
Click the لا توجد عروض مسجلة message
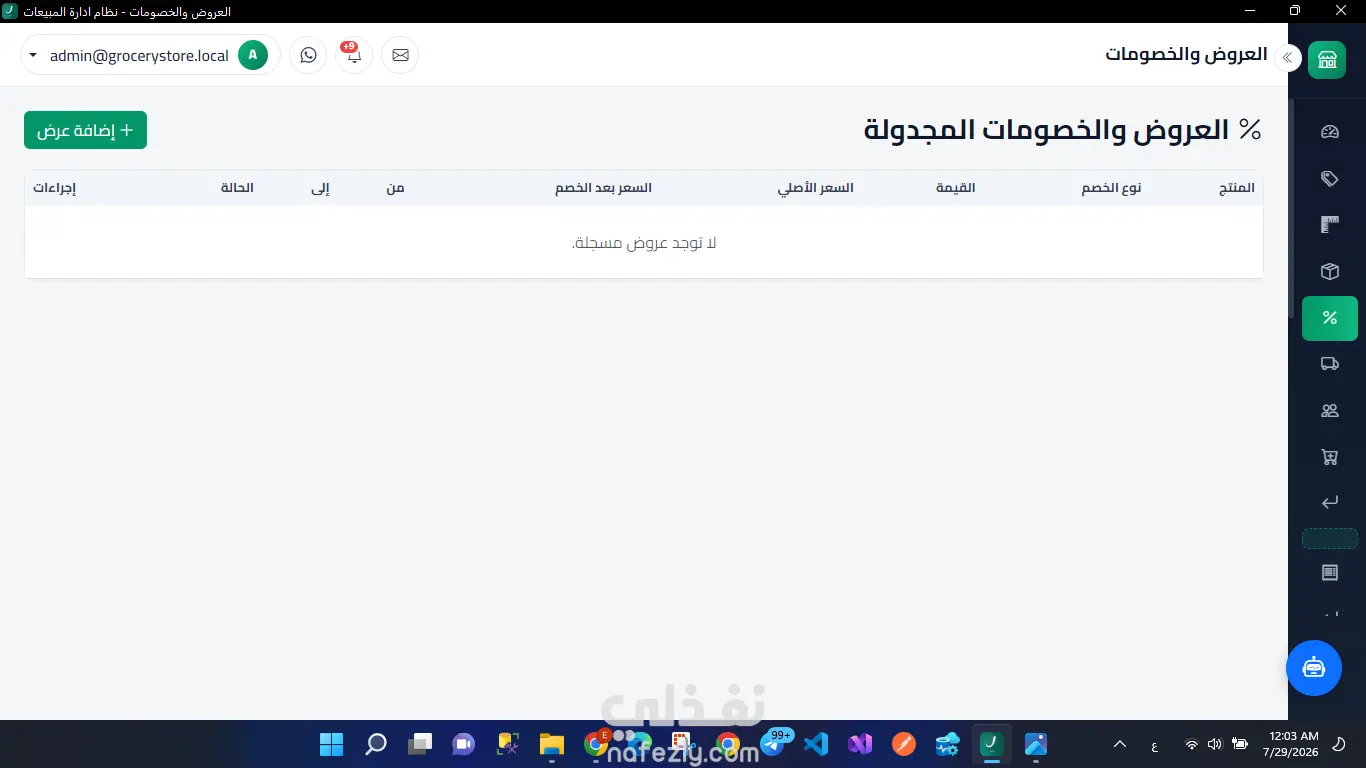pyautogui.click(x=644, y=243)
